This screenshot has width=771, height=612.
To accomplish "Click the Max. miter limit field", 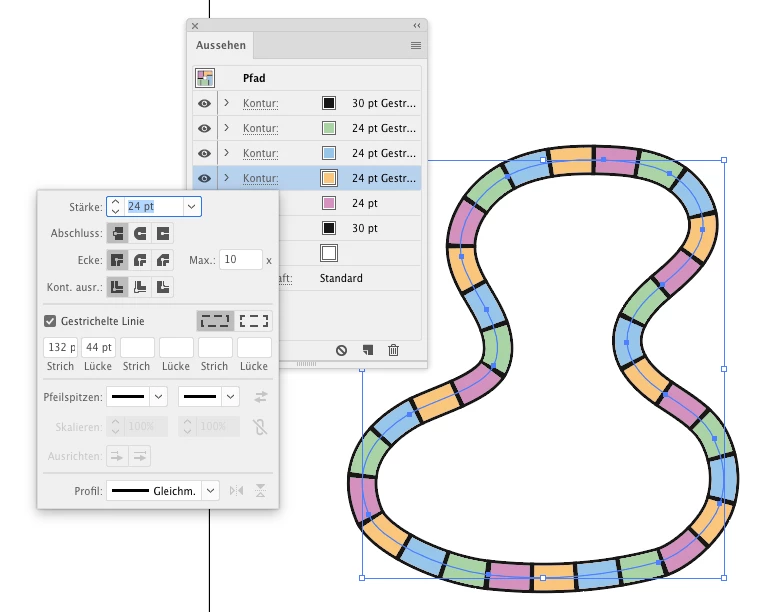I will pyautogui.click(x=240, y=260).
